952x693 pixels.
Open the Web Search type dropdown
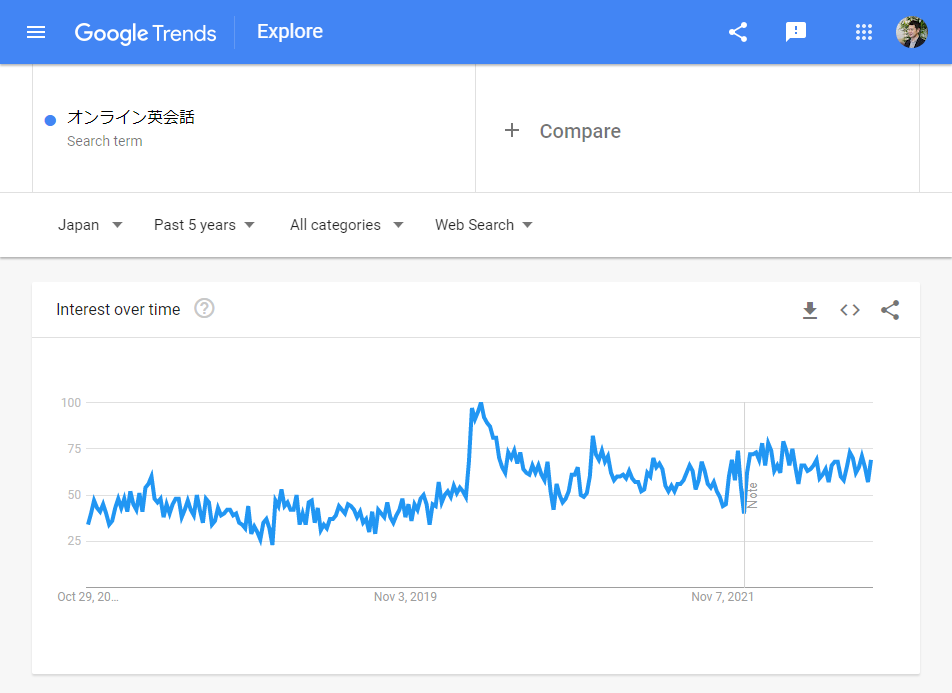click(x=484, y=225)
